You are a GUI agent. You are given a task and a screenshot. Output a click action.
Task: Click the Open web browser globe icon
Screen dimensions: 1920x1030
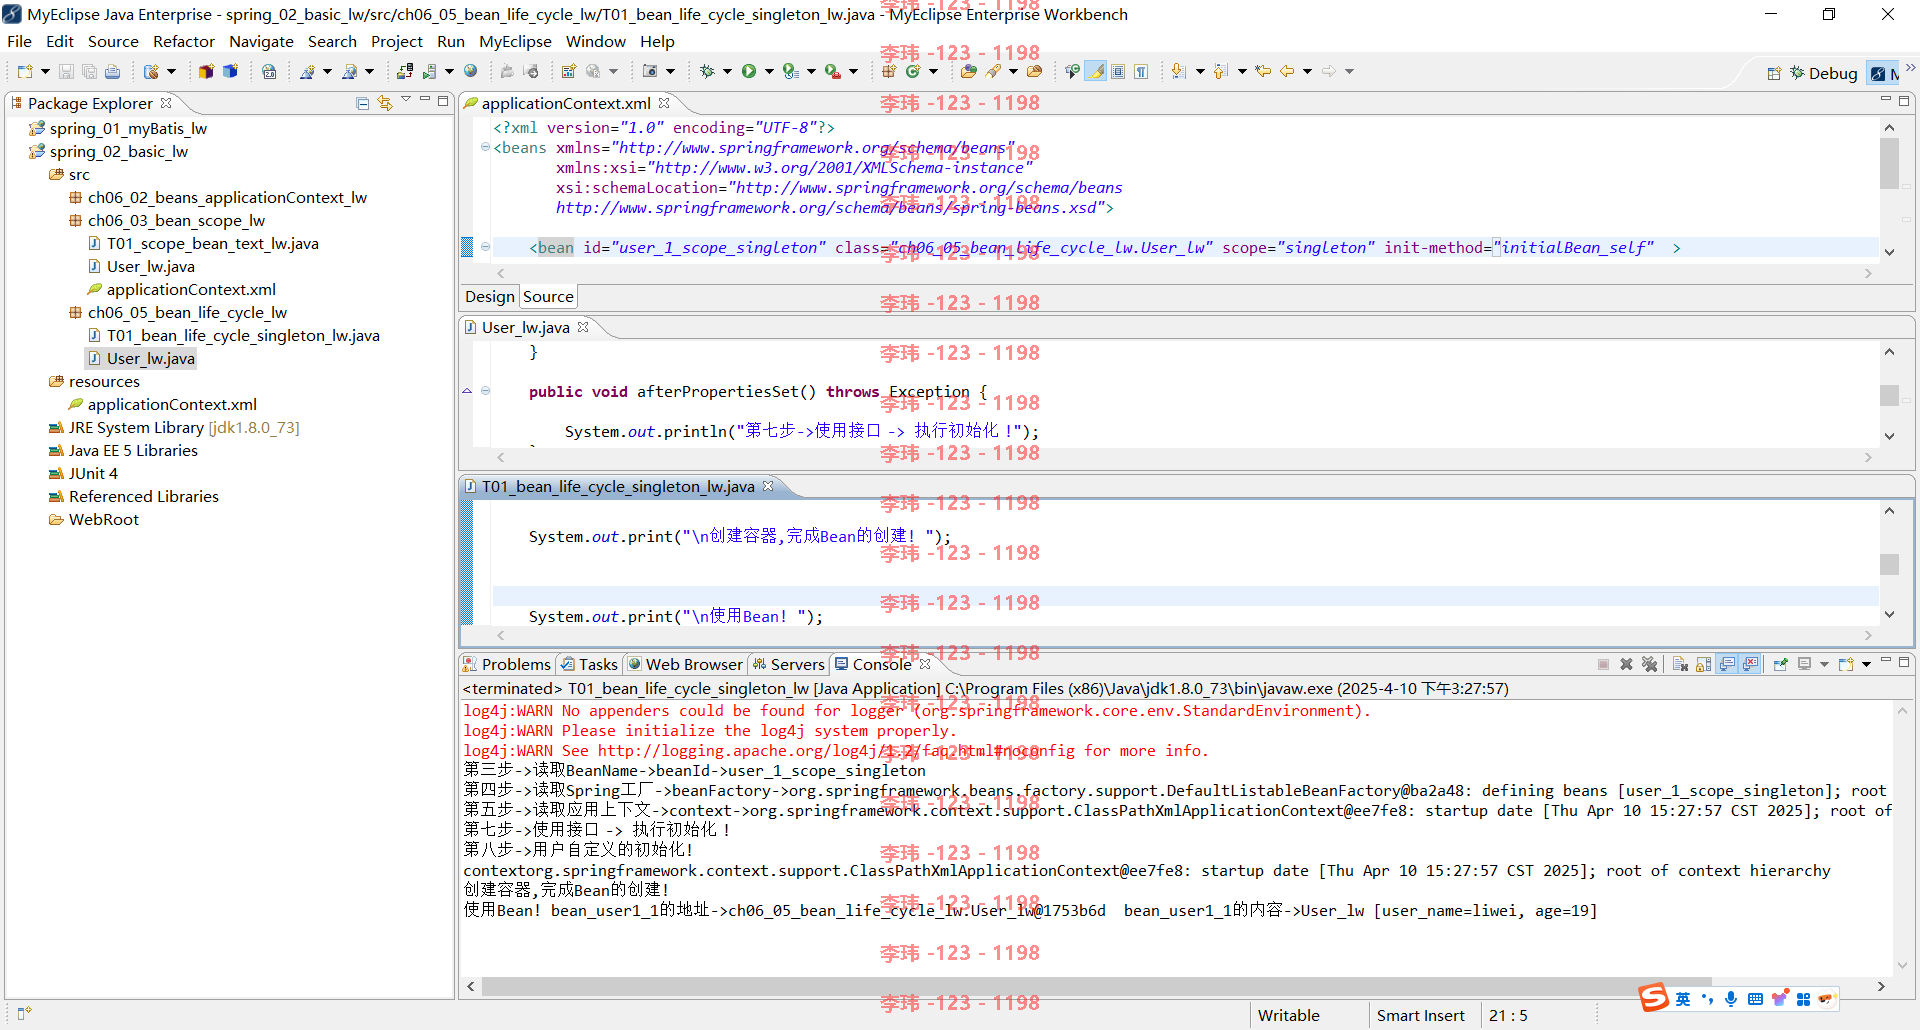470,71
